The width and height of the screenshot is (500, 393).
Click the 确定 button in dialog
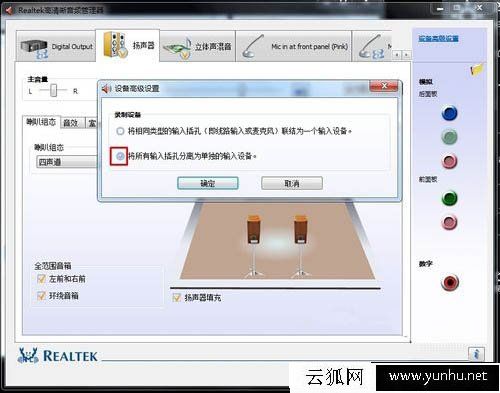coord(208,183)
